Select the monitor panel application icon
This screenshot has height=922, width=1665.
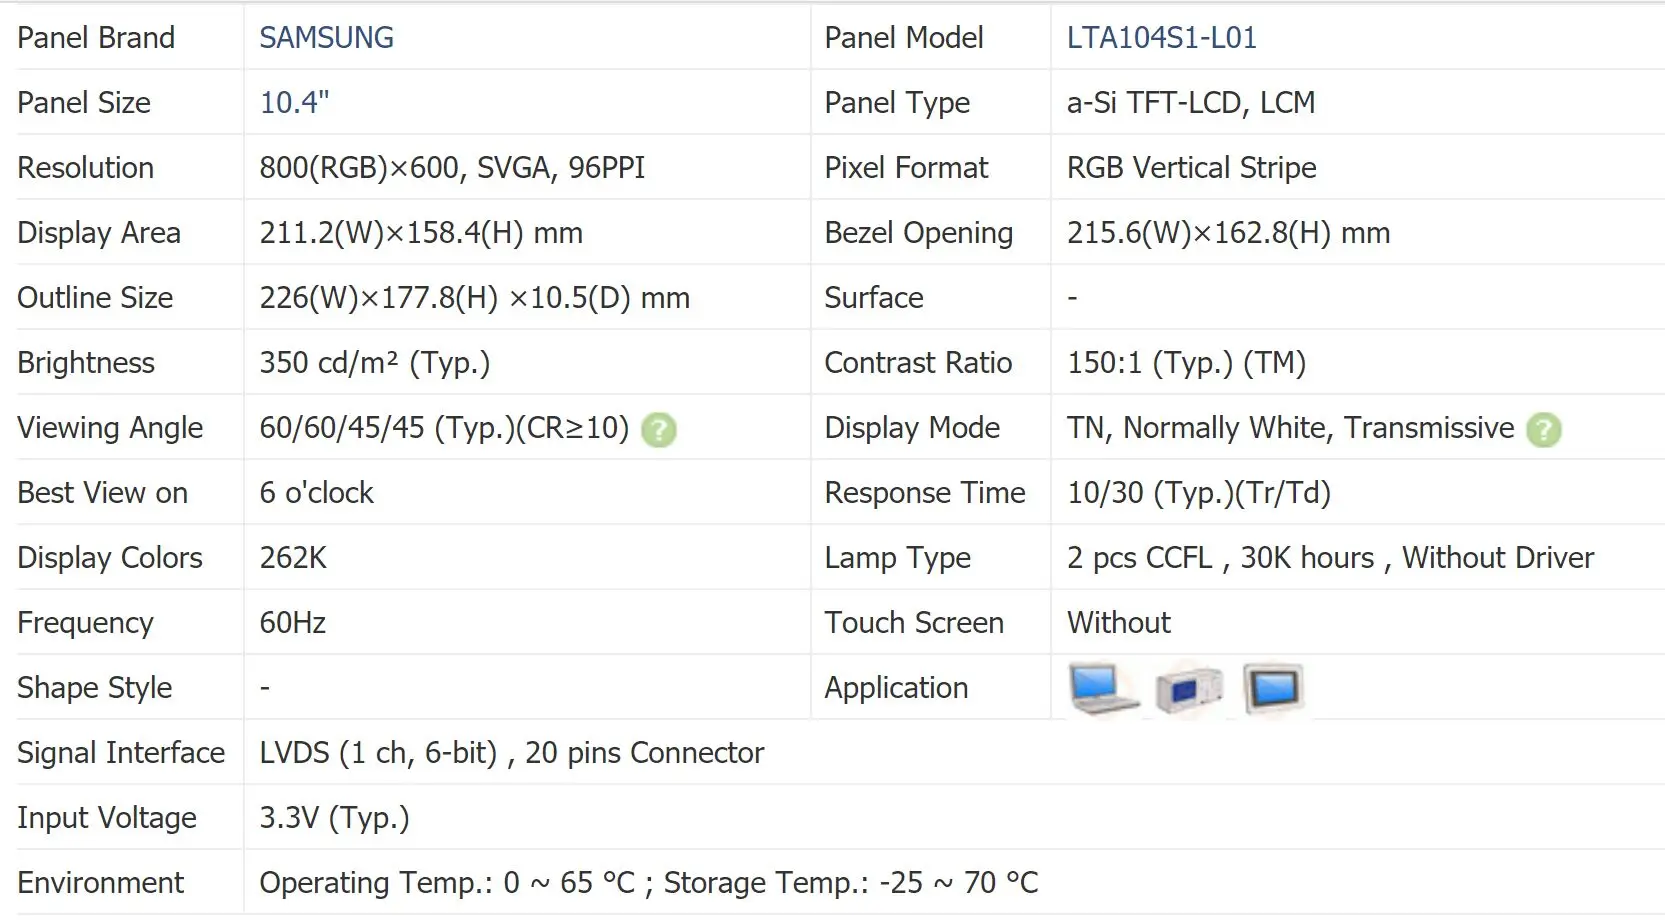1274,689
